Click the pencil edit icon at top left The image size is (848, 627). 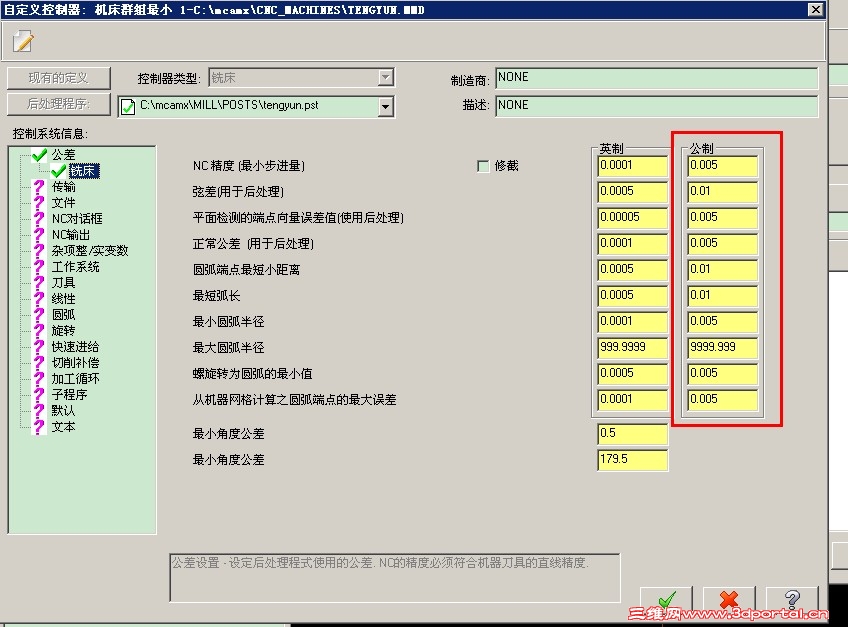(x=22, y=42)
